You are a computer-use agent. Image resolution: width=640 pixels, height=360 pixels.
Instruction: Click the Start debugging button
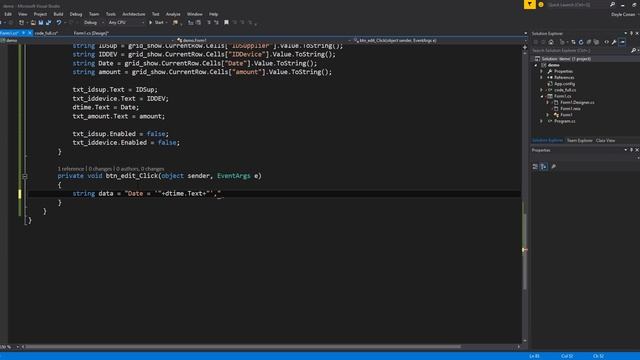pyautogui.click(x=157, y=22)
